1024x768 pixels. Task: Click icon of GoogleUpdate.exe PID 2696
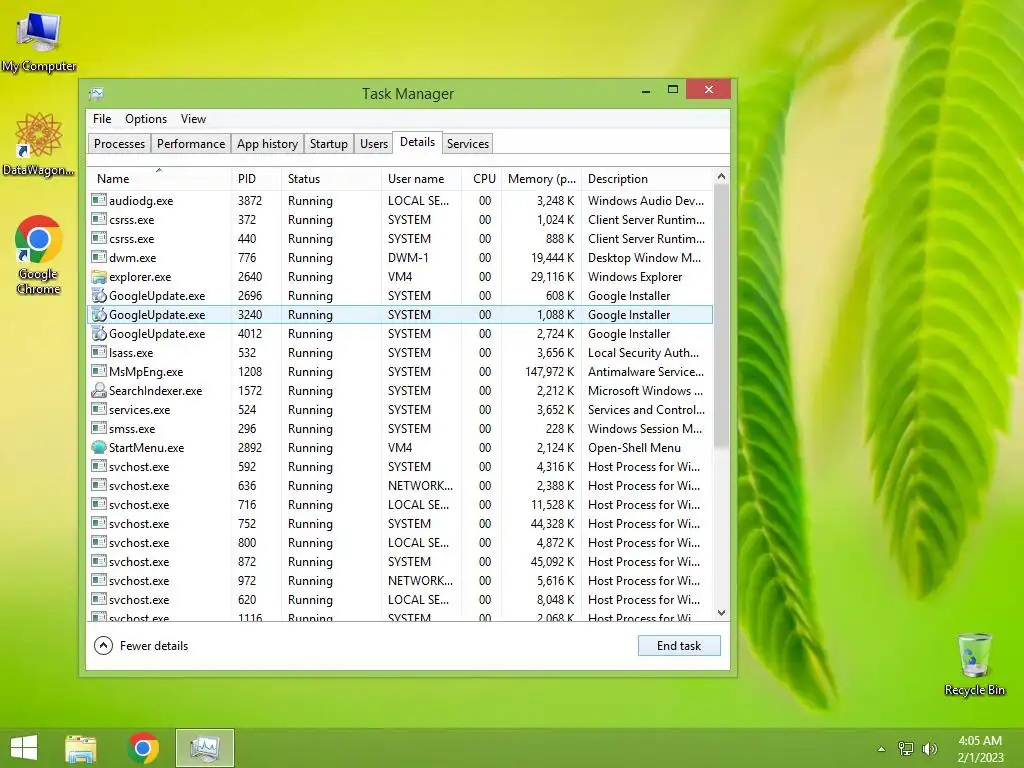pos(99,295)
